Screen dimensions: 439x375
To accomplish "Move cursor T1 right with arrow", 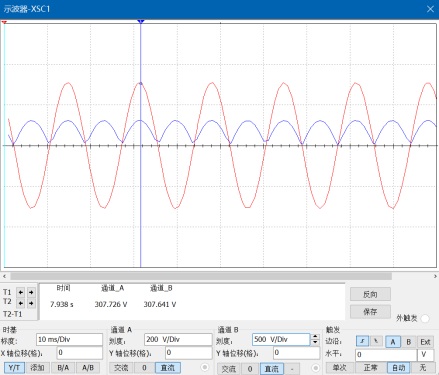I will pyautogui.click(x=31, y=292).
